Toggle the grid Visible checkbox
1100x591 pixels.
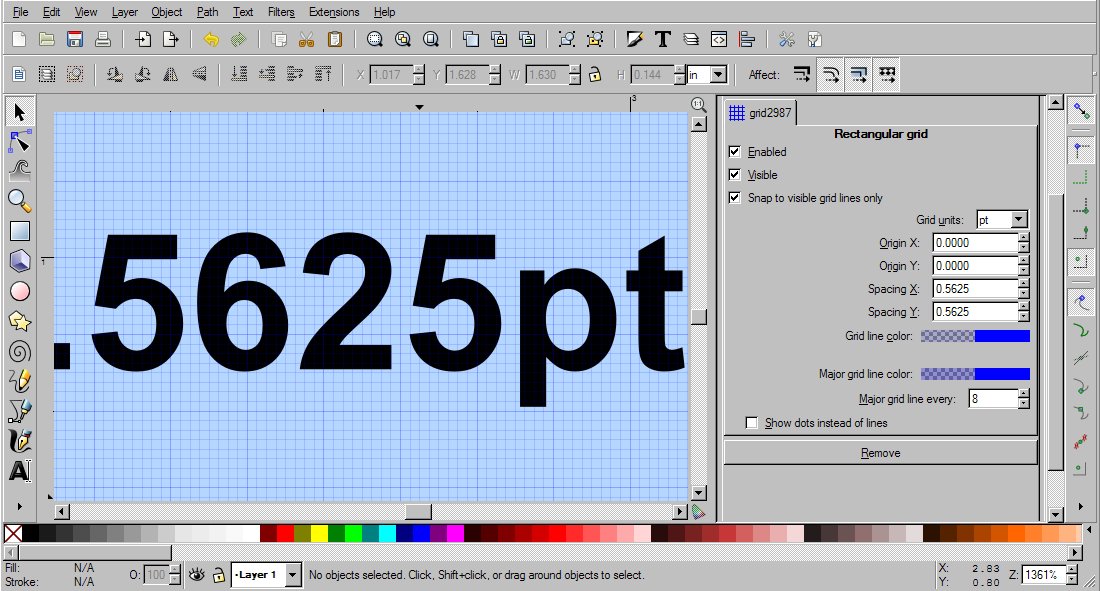point(735,175)
